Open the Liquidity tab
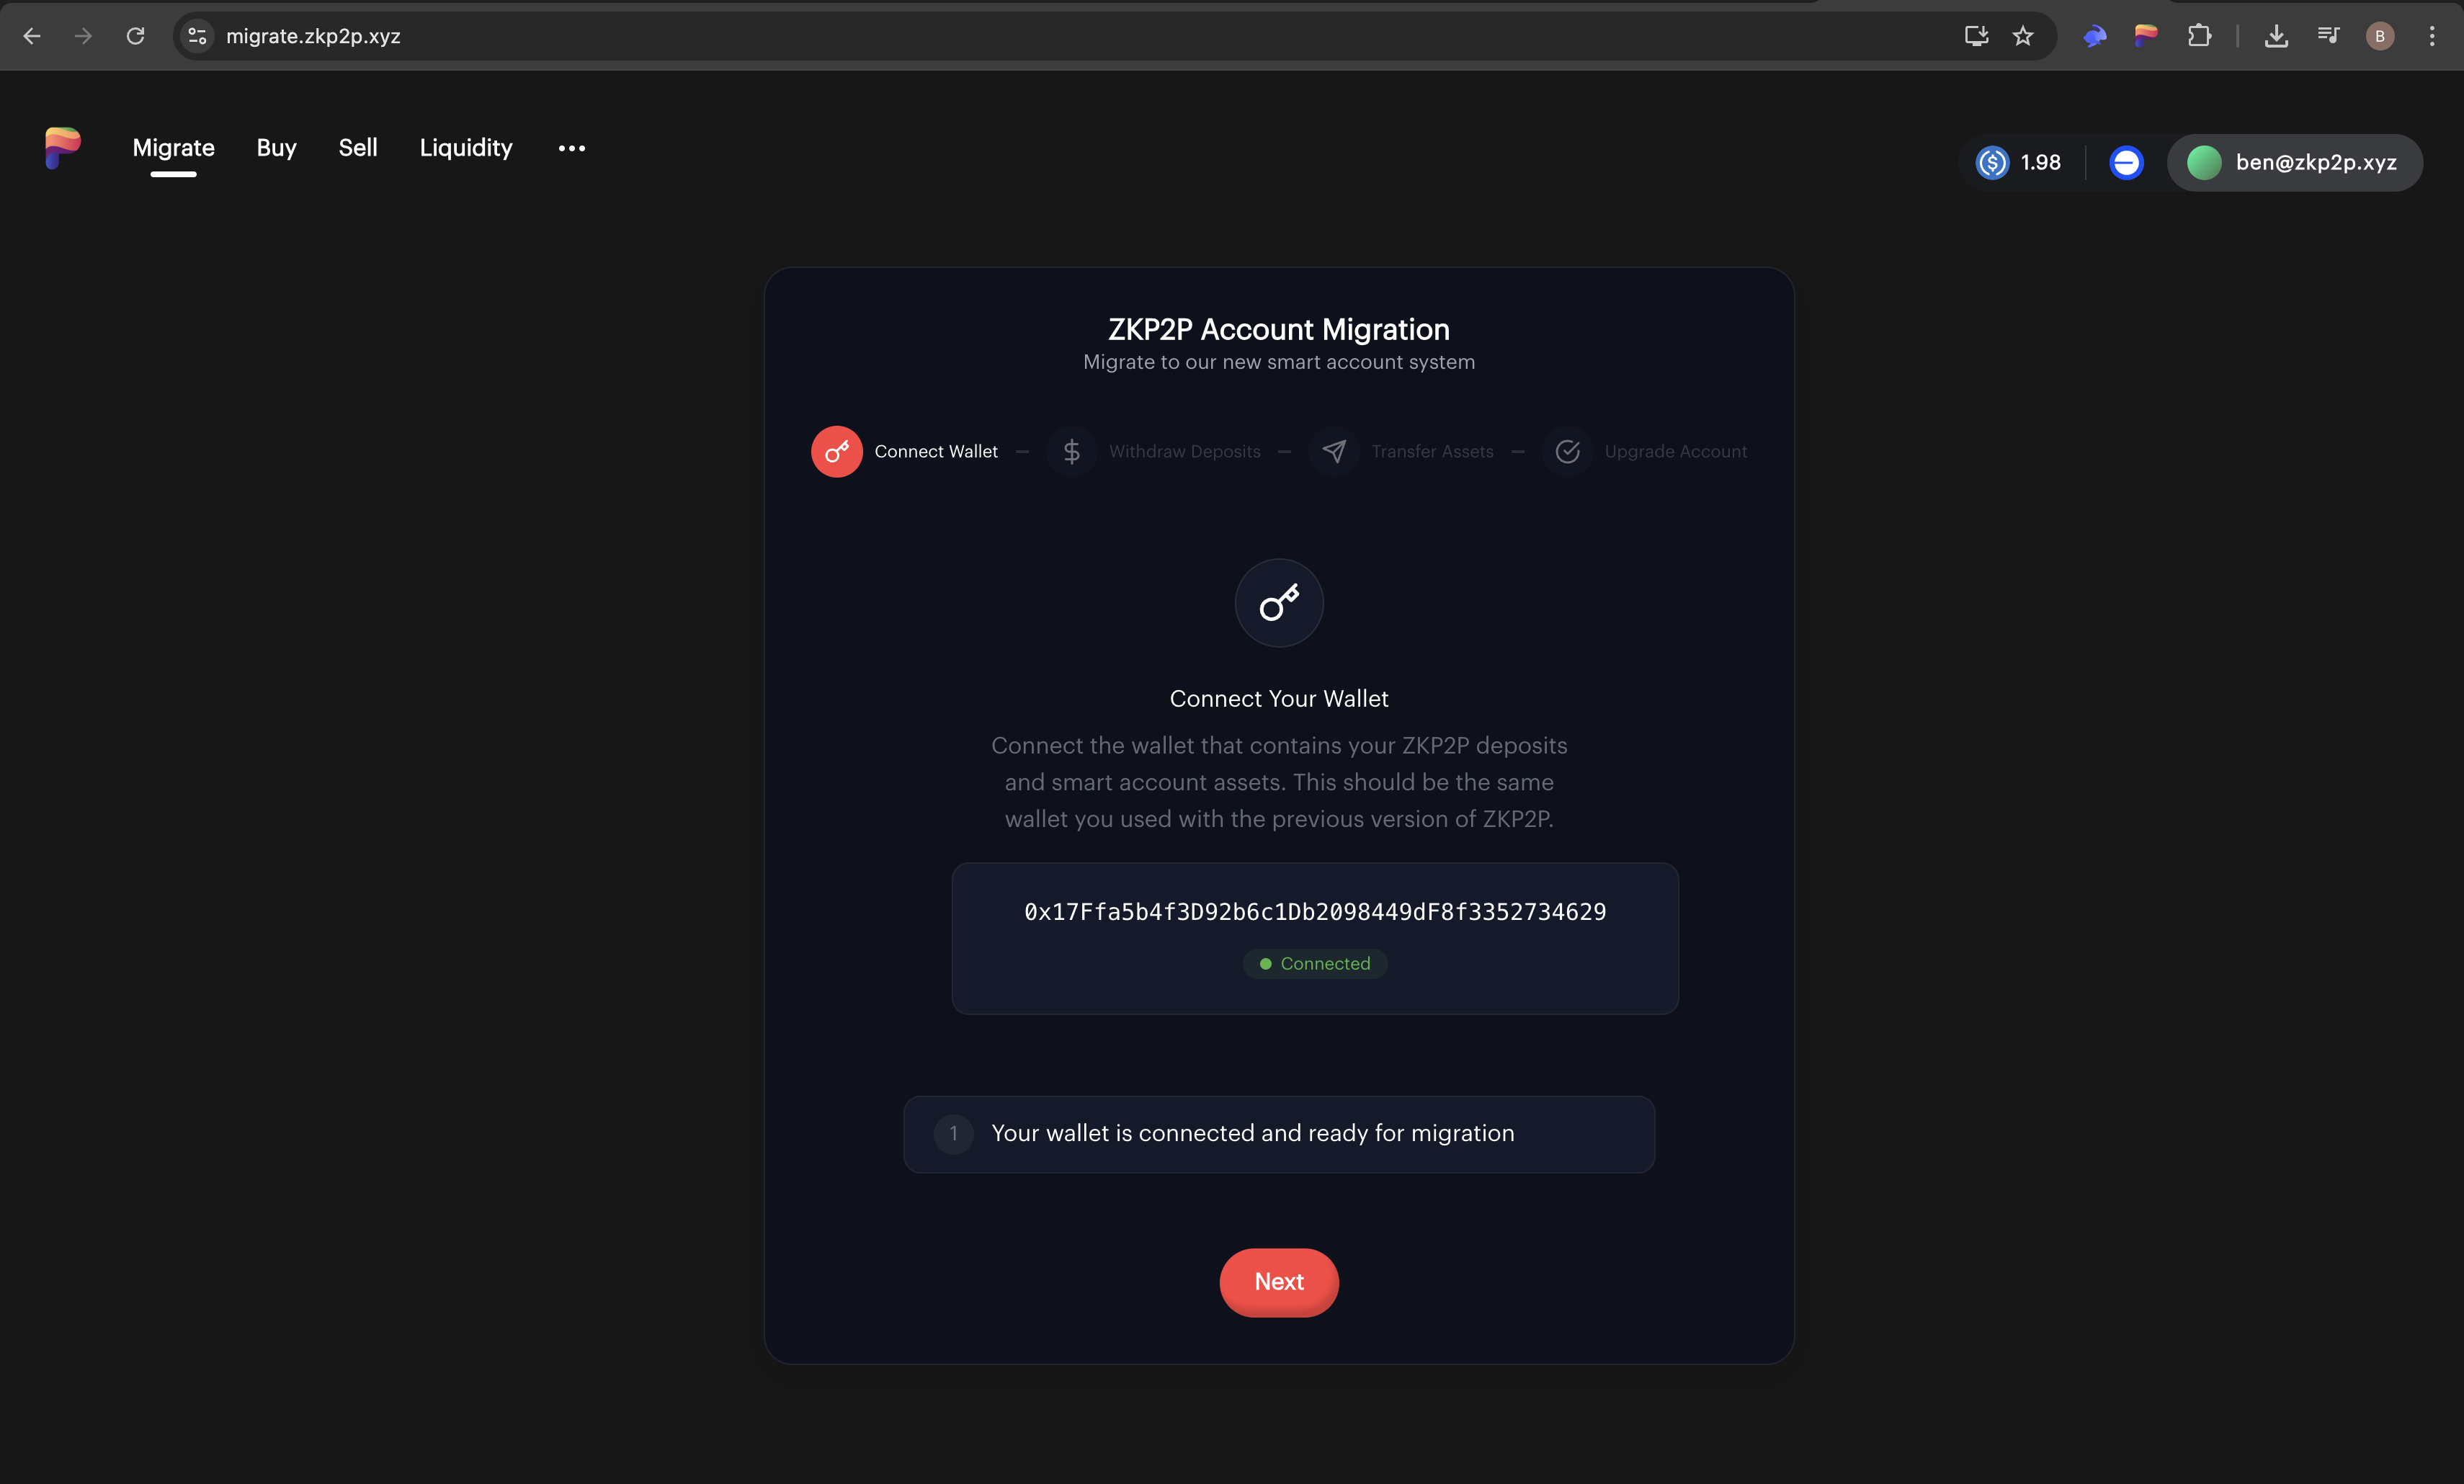The image size is (2464, 1484). pyautogui.click(x=466, y=148)
